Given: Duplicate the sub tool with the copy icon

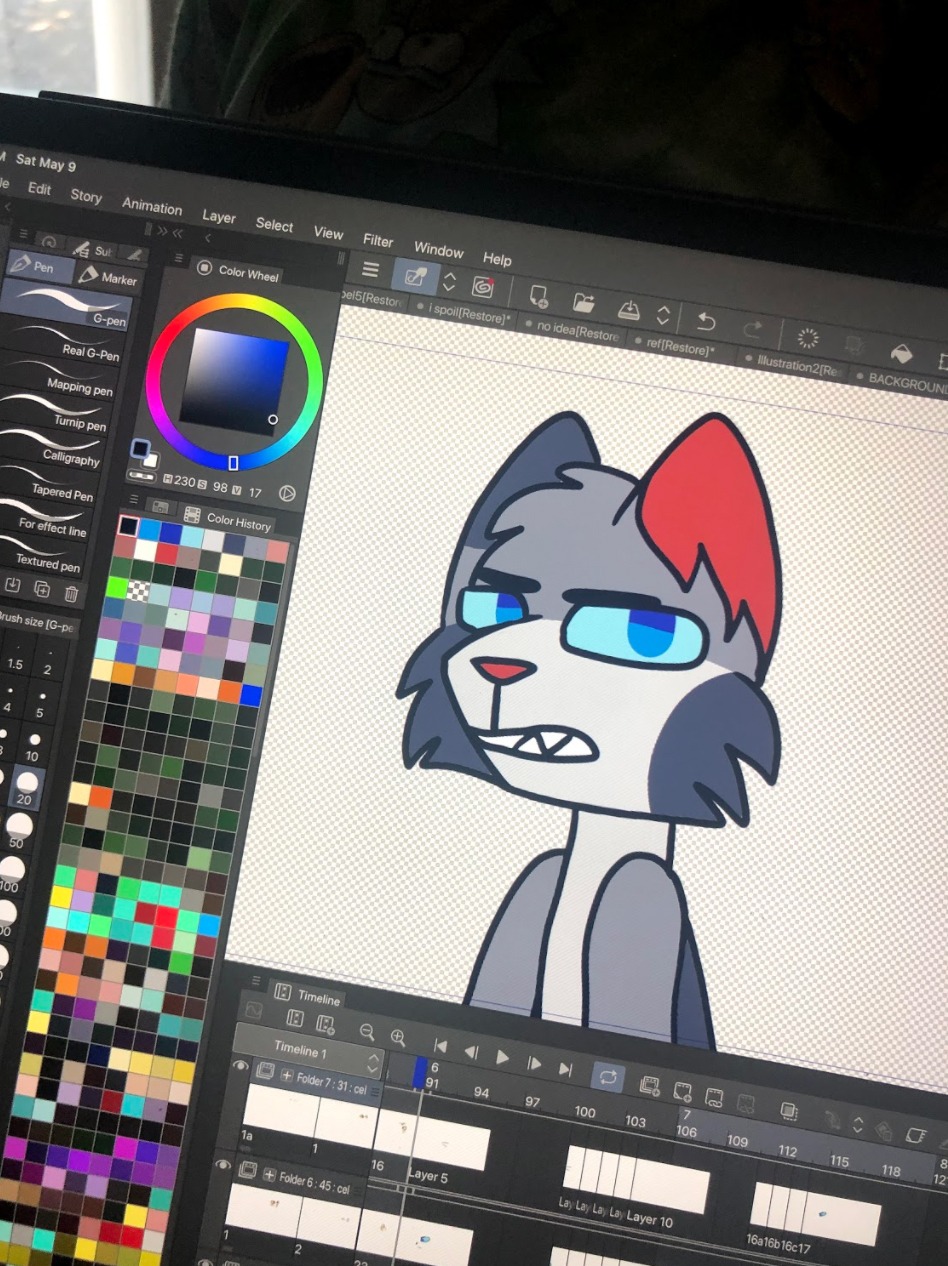Looking at the screenshot, I should pyautogui.click(x=42, y=589).
